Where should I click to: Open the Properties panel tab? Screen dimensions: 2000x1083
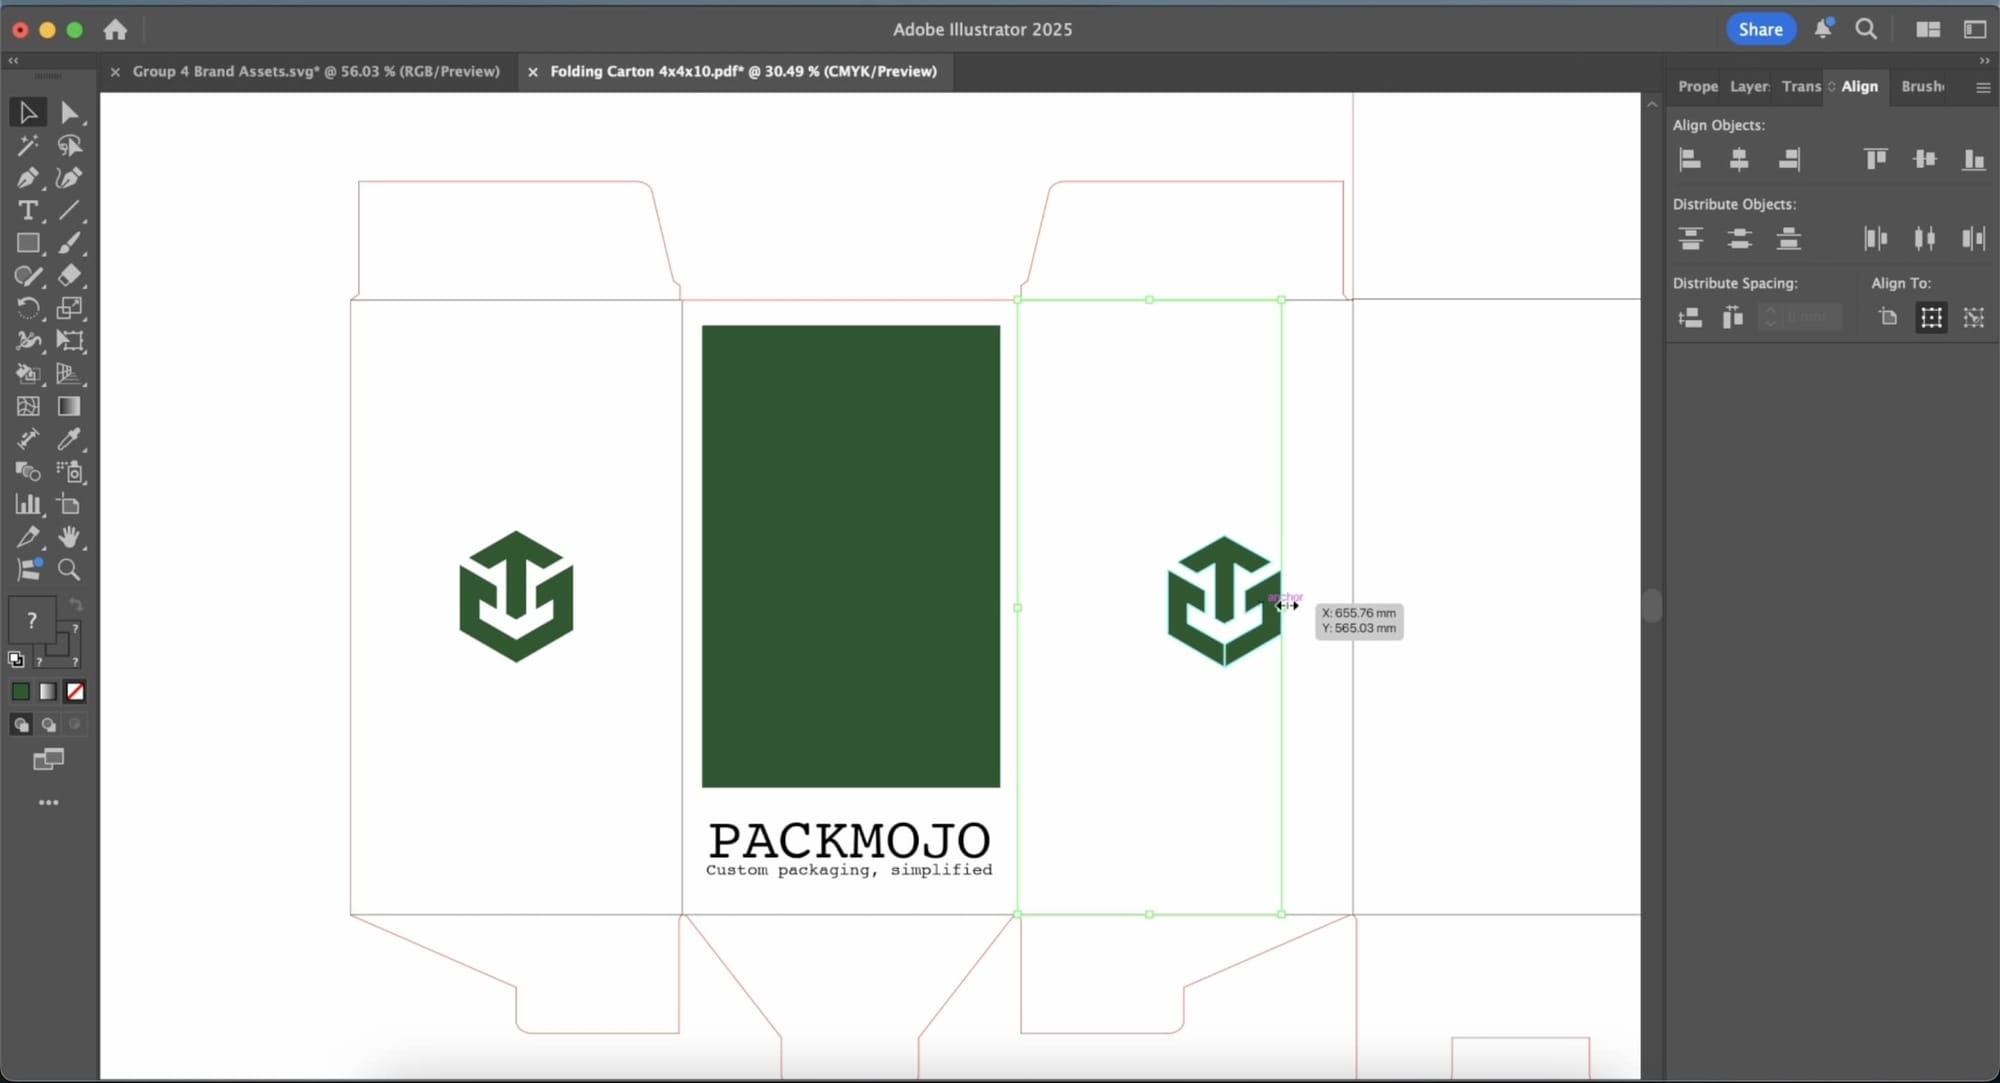(x=1697, y=87)
